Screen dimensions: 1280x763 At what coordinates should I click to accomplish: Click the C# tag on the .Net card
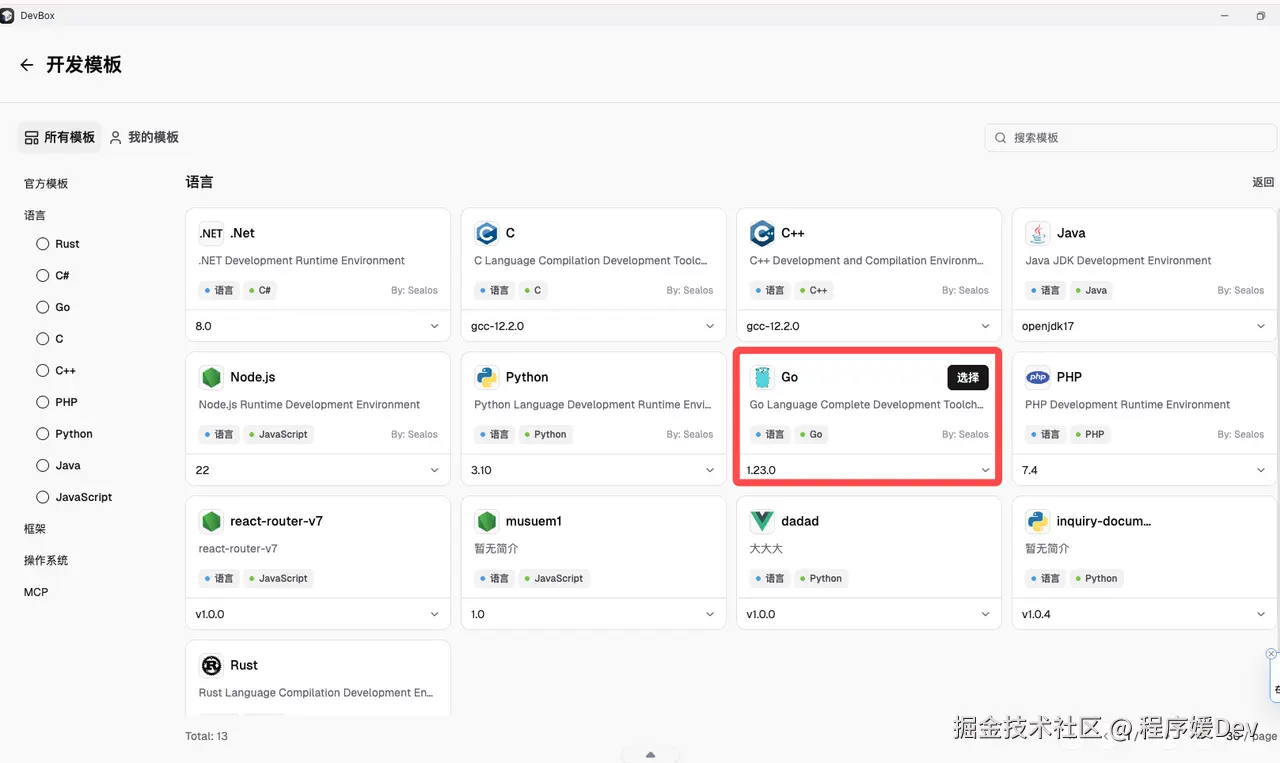(x=259, y=290)
